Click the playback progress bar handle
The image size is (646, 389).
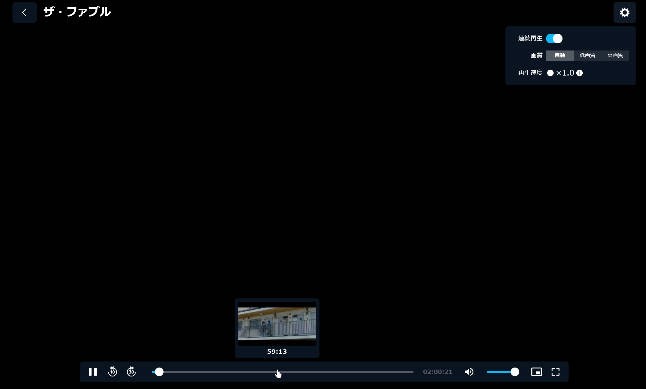(159, 372)
